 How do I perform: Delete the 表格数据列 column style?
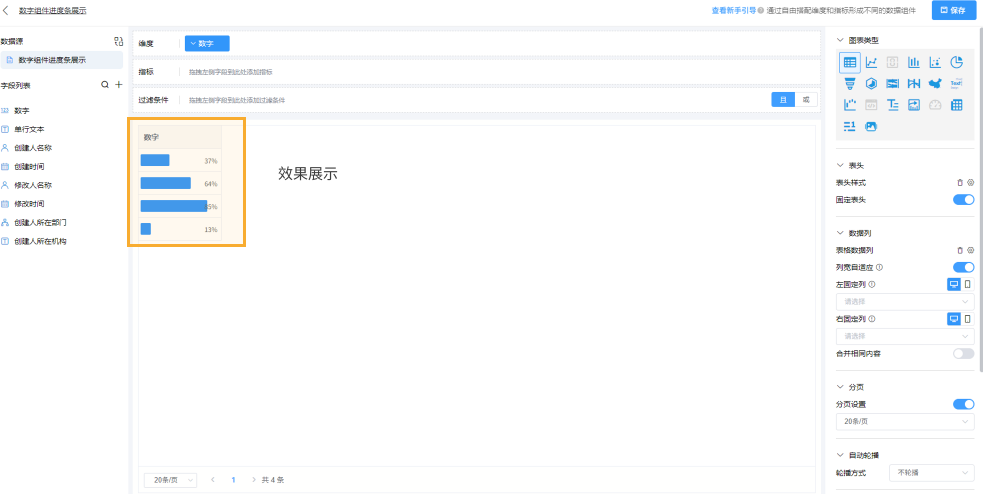(960, 250)
